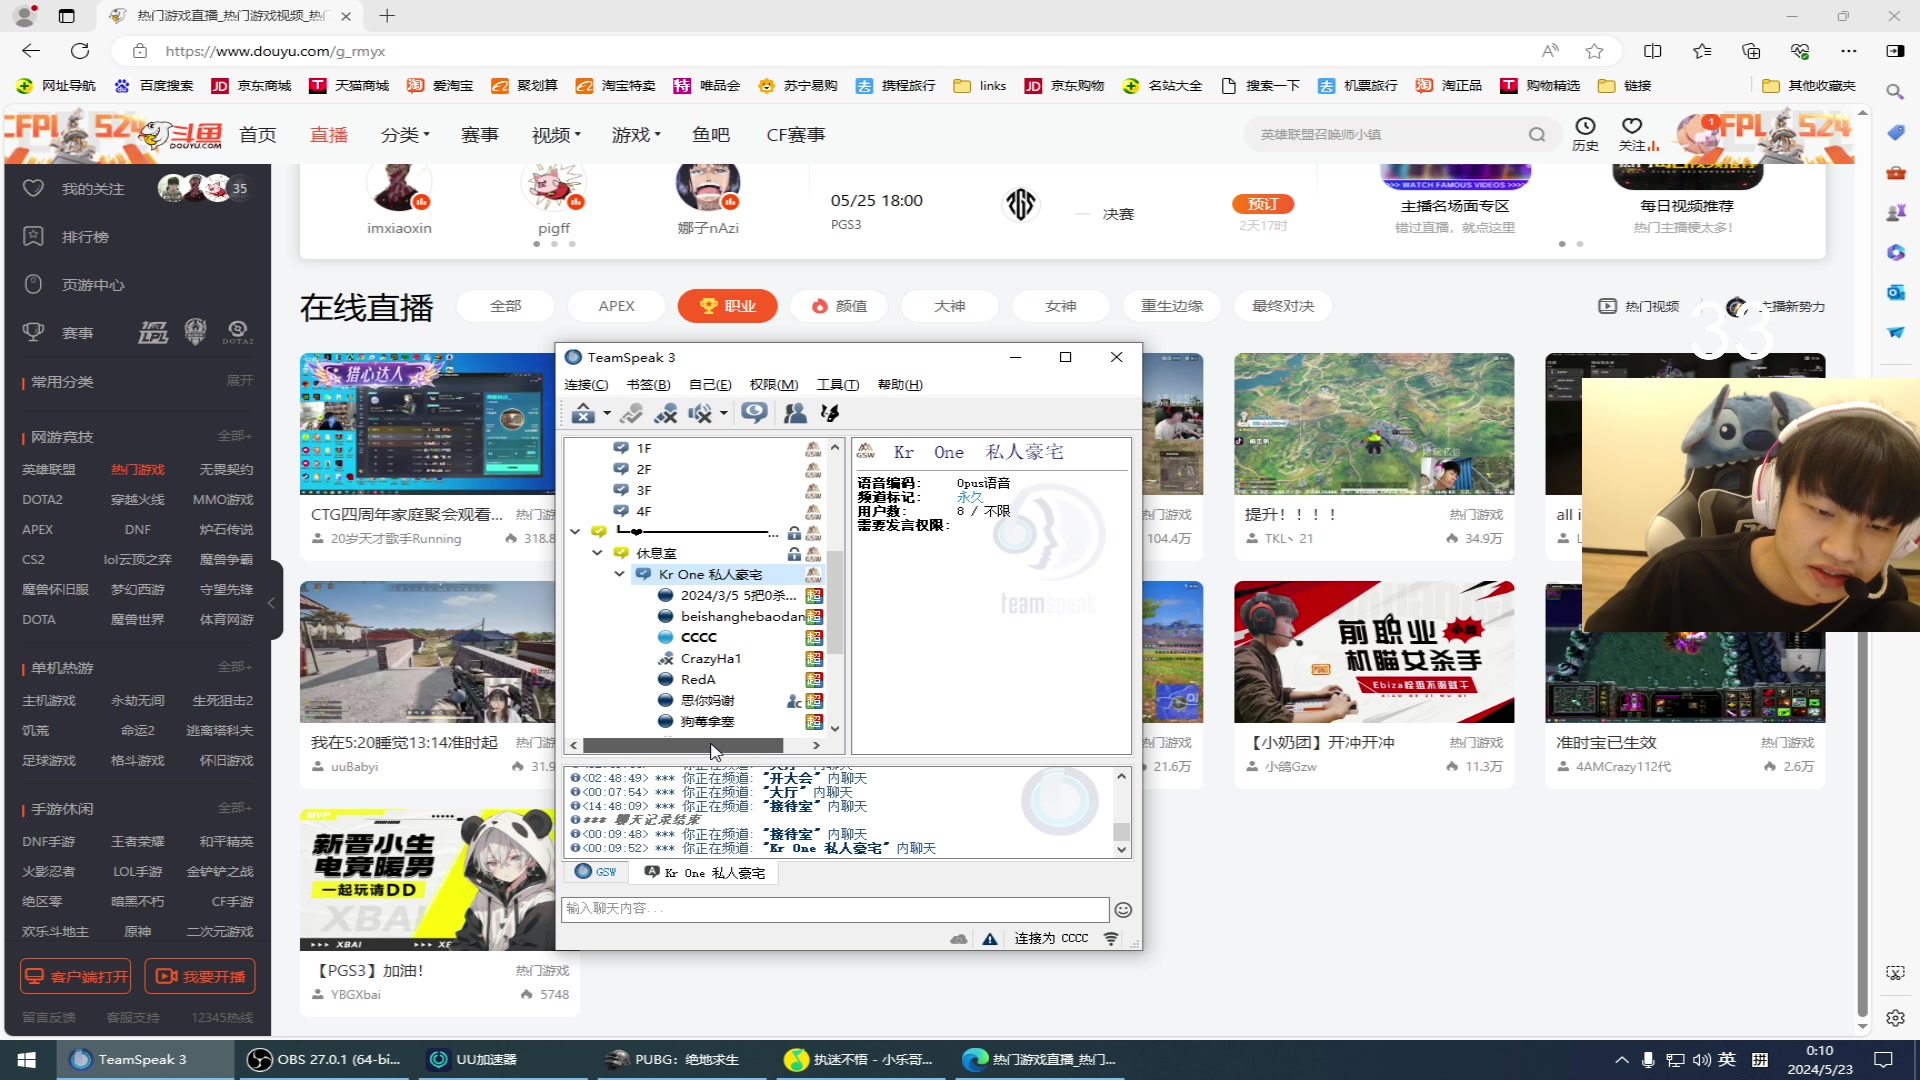Collapse the sidebar with arrow handle

click(x=271, y=603)
